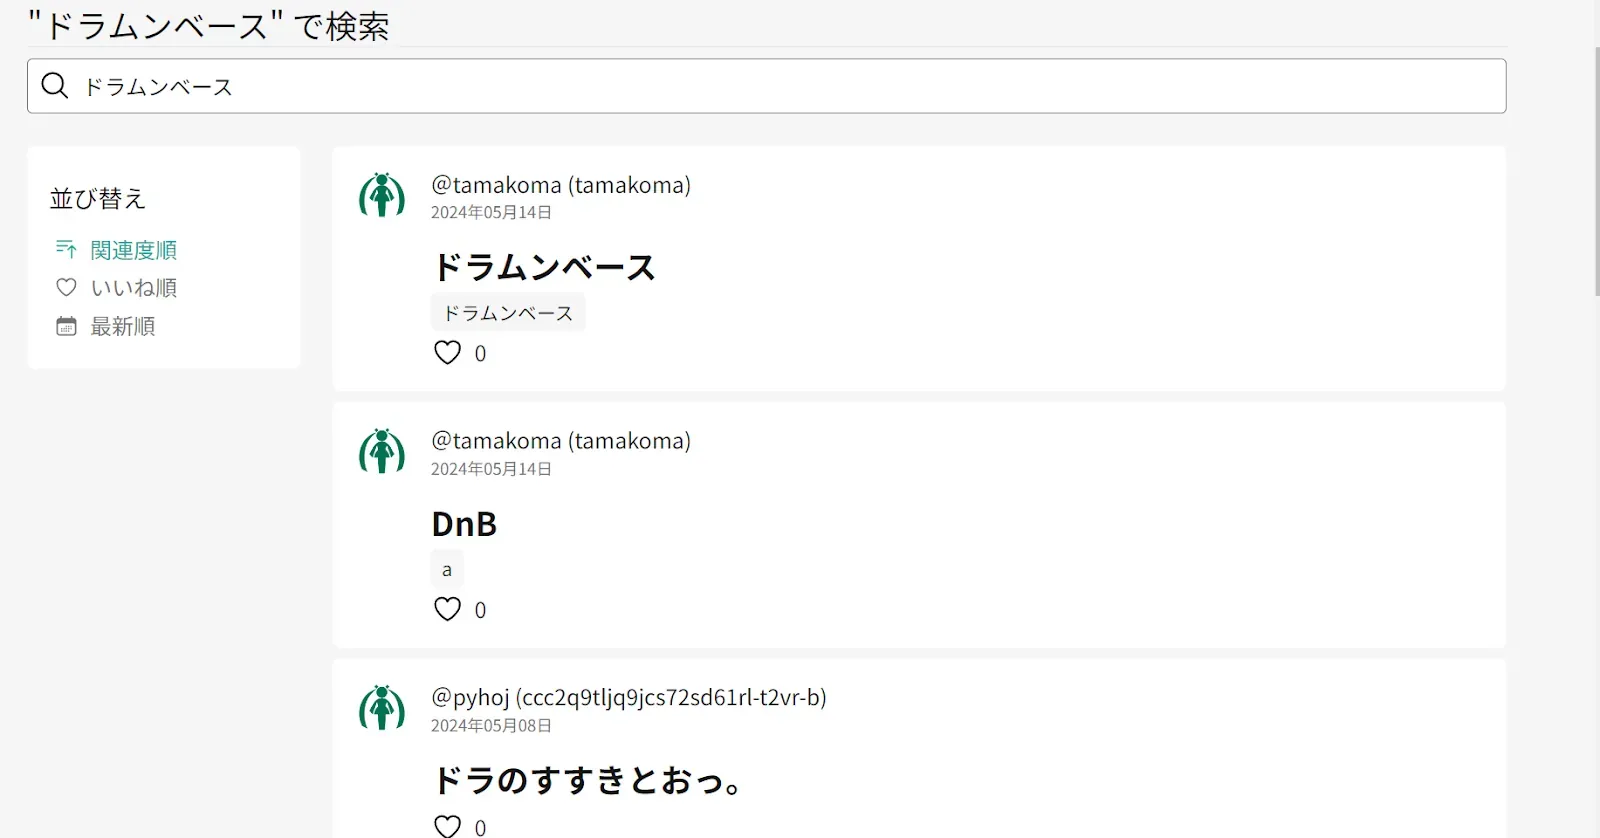Select the ドラムンベース tag chip
Screen dimensions: 1600x838
coord(508,313)
